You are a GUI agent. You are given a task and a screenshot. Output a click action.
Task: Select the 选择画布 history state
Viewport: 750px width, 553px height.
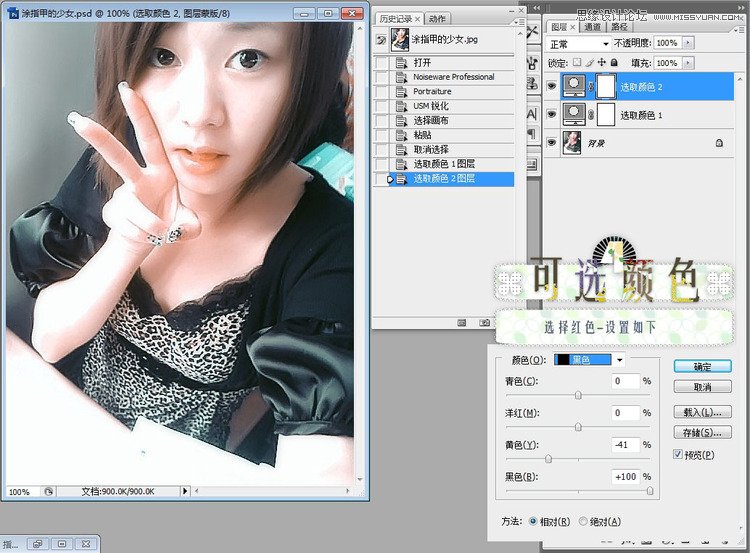pyautogui.click(x=453, y=121)
